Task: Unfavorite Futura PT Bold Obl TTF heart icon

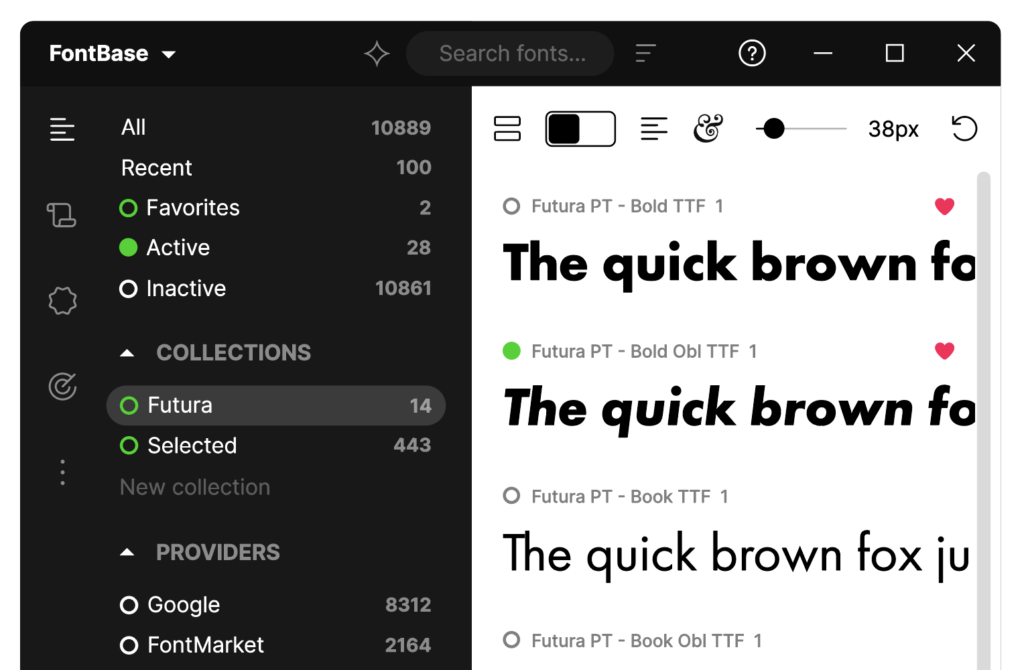Action: 944,351
